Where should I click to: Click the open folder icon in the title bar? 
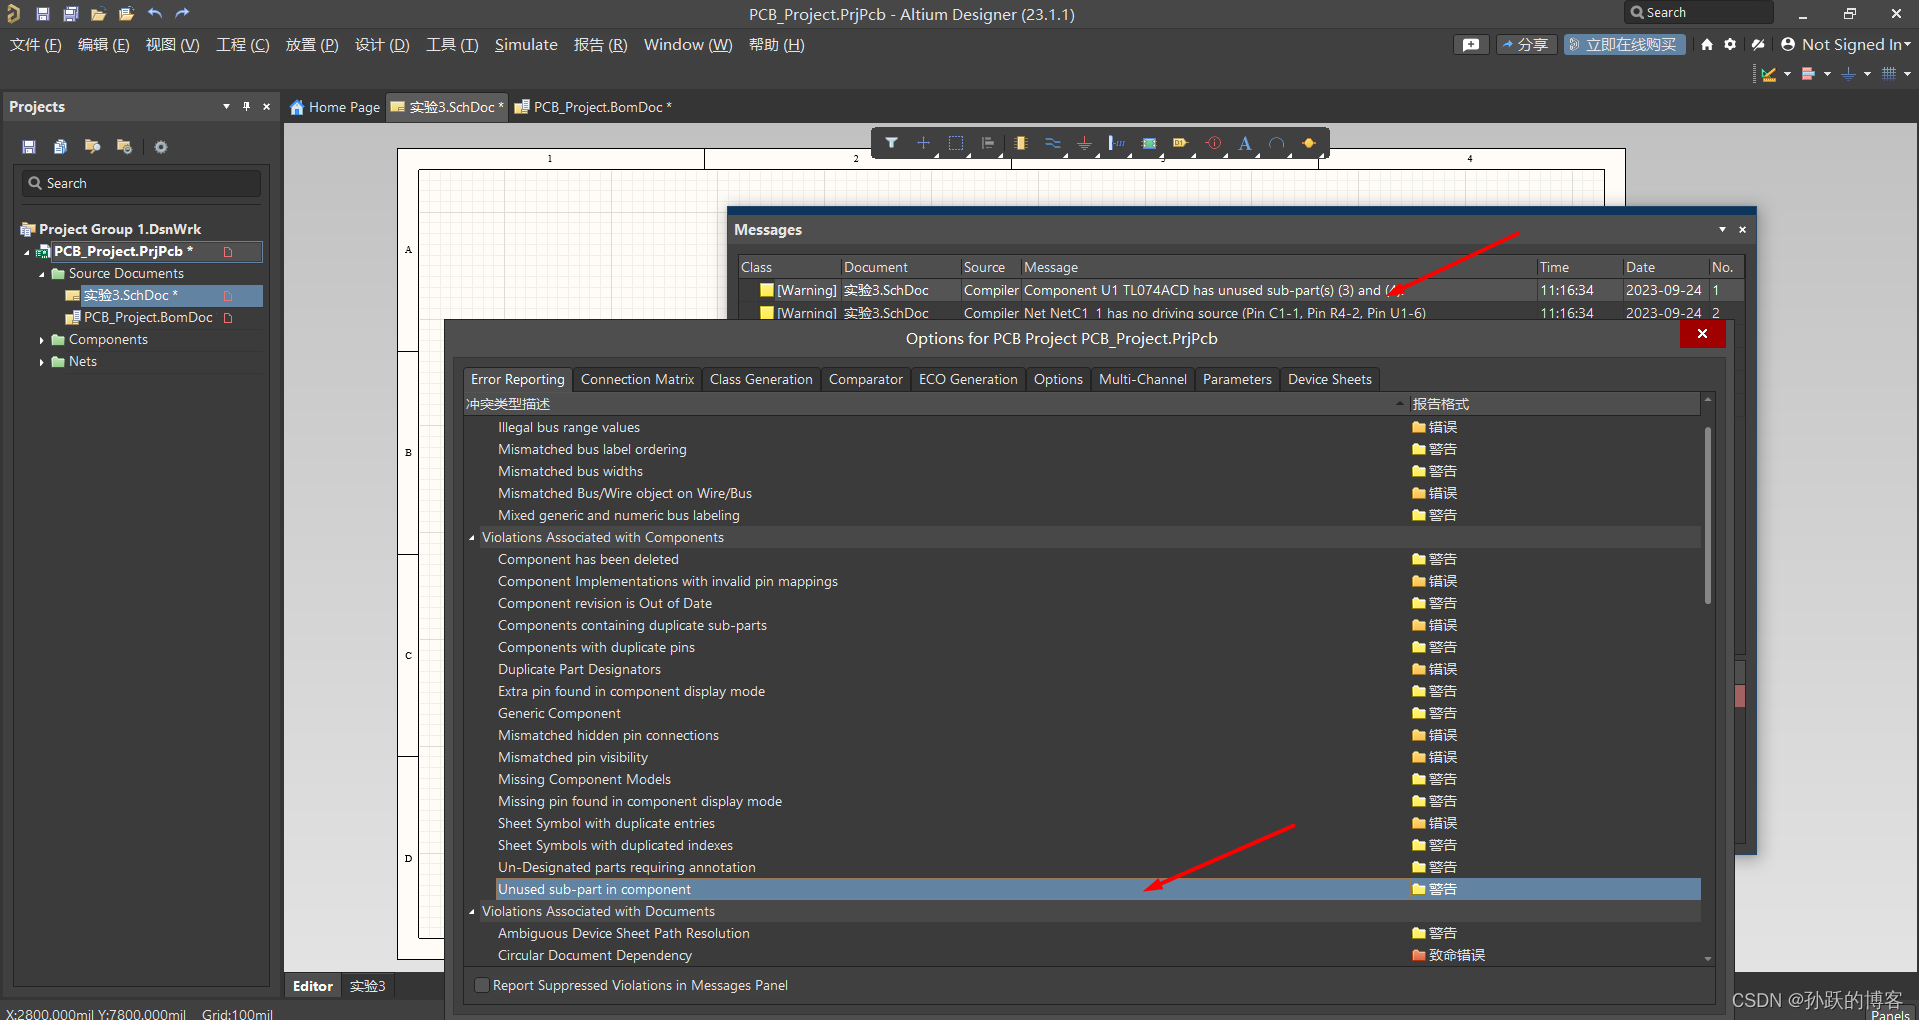98,14
